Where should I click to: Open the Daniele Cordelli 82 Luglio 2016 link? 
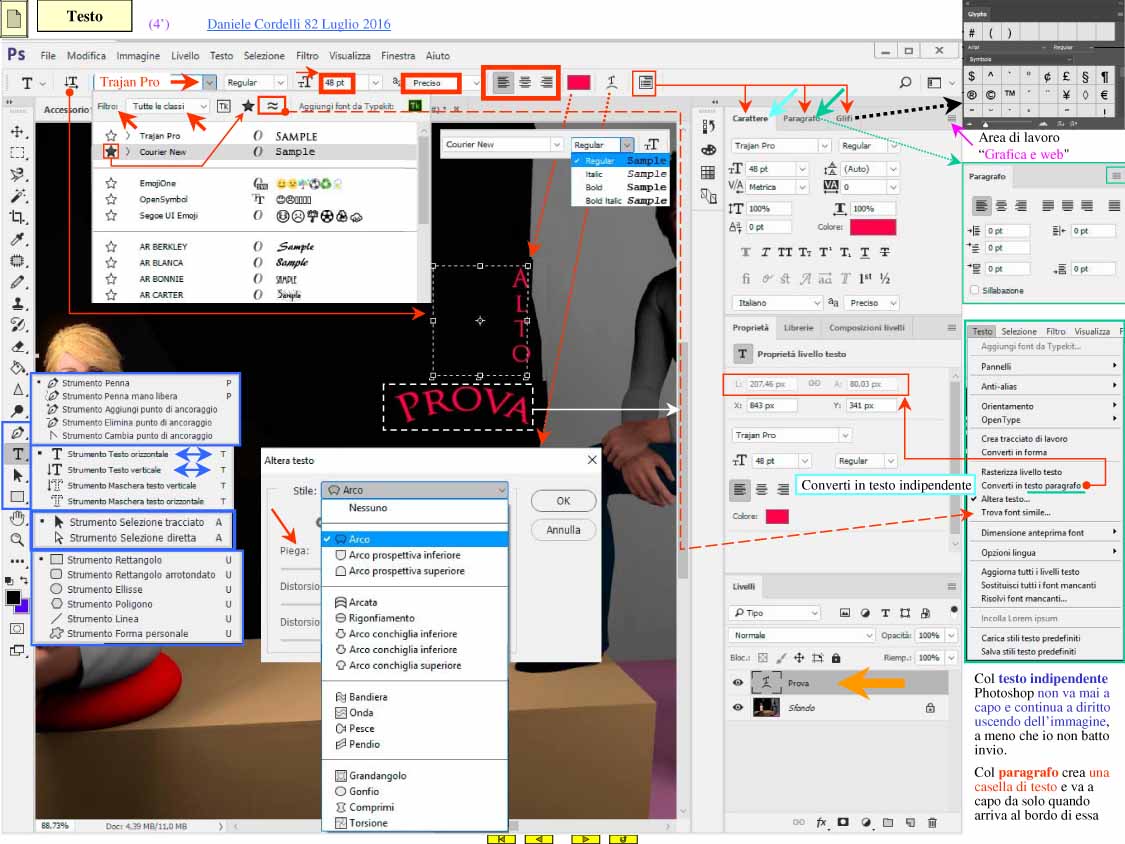tap(299, 24)
